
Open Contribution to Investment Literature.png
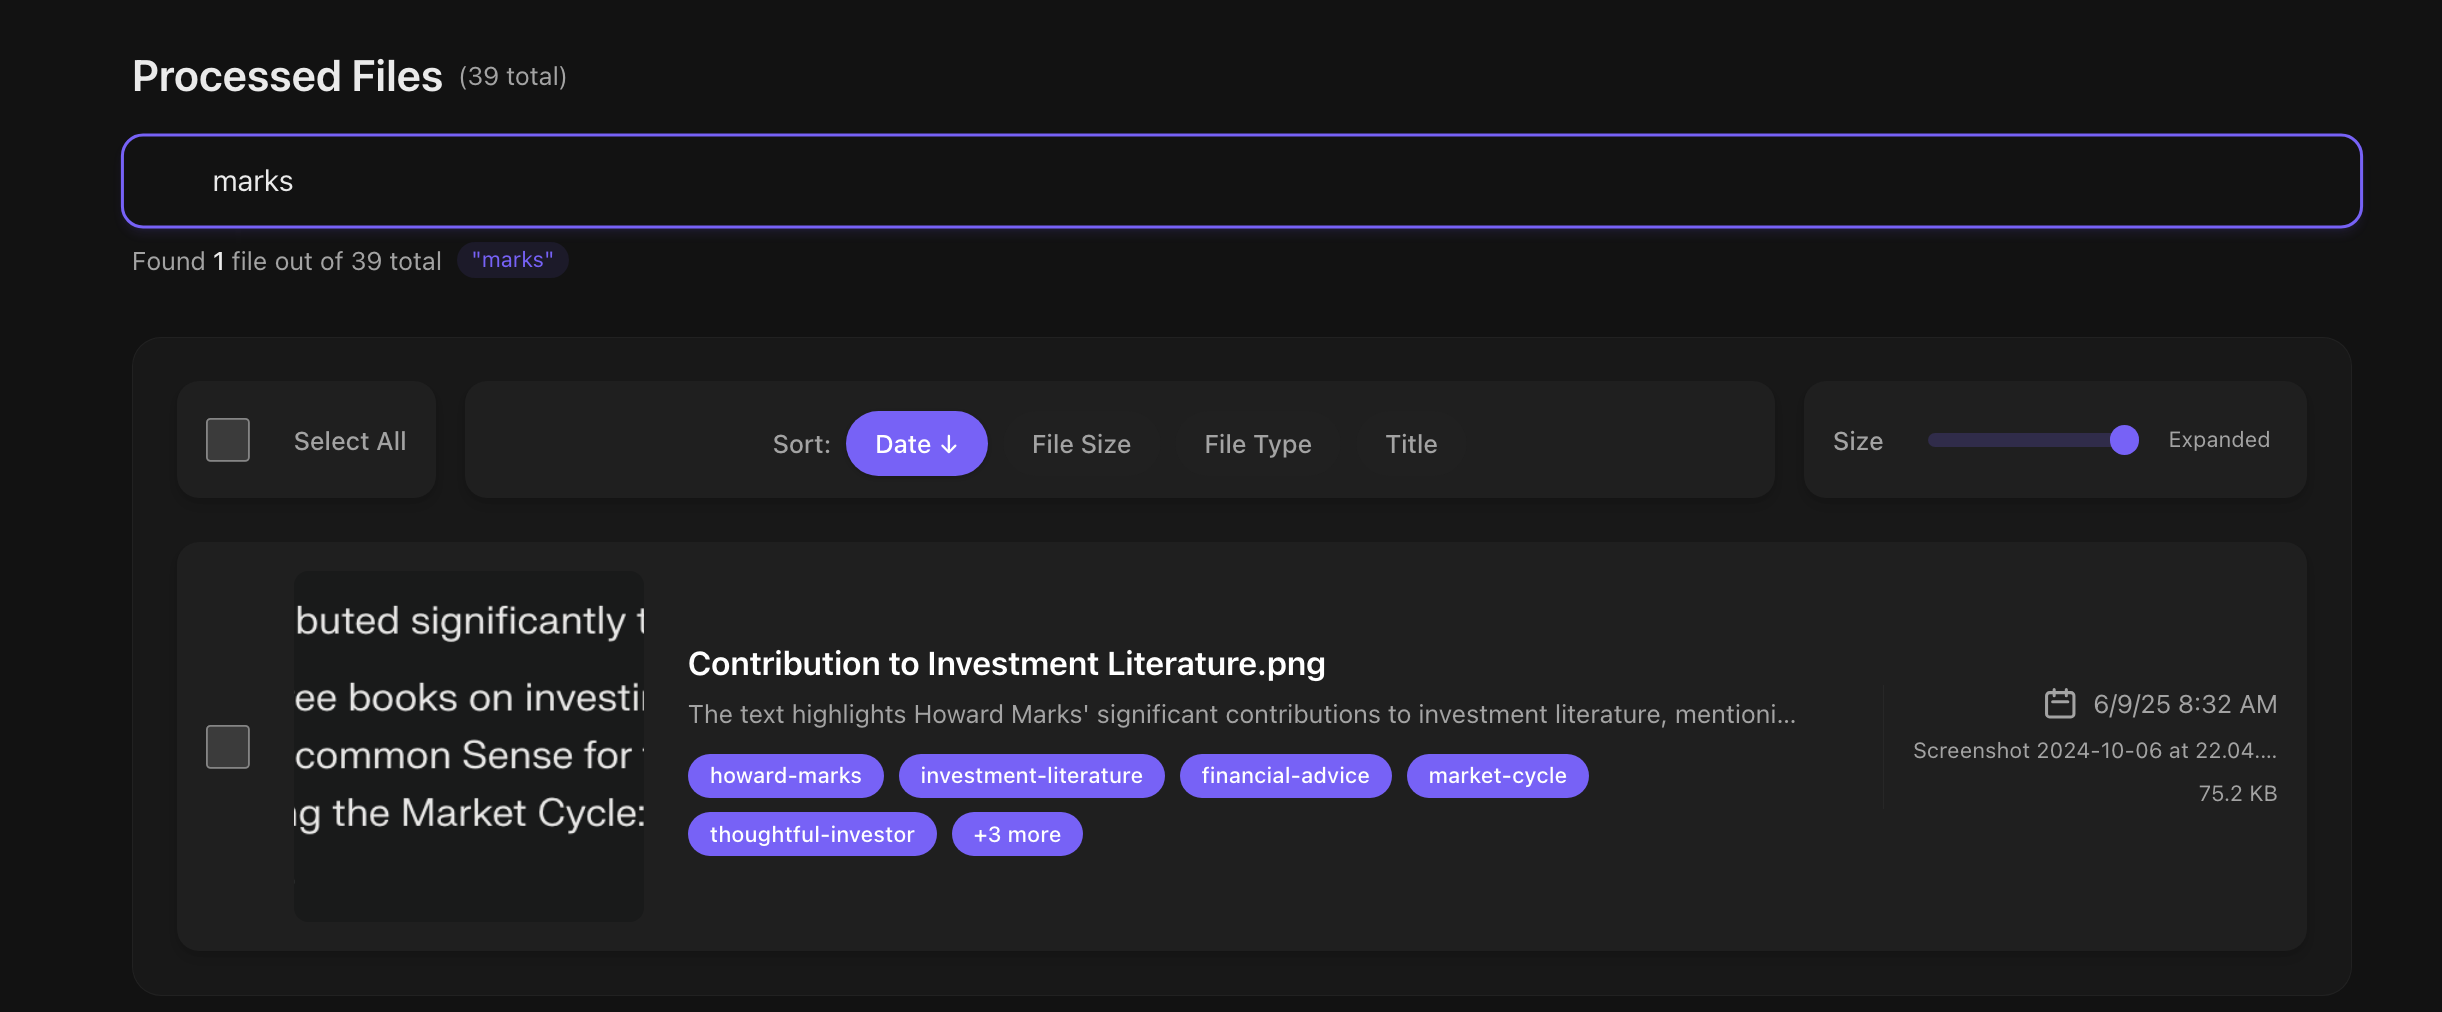point(1006,662)
